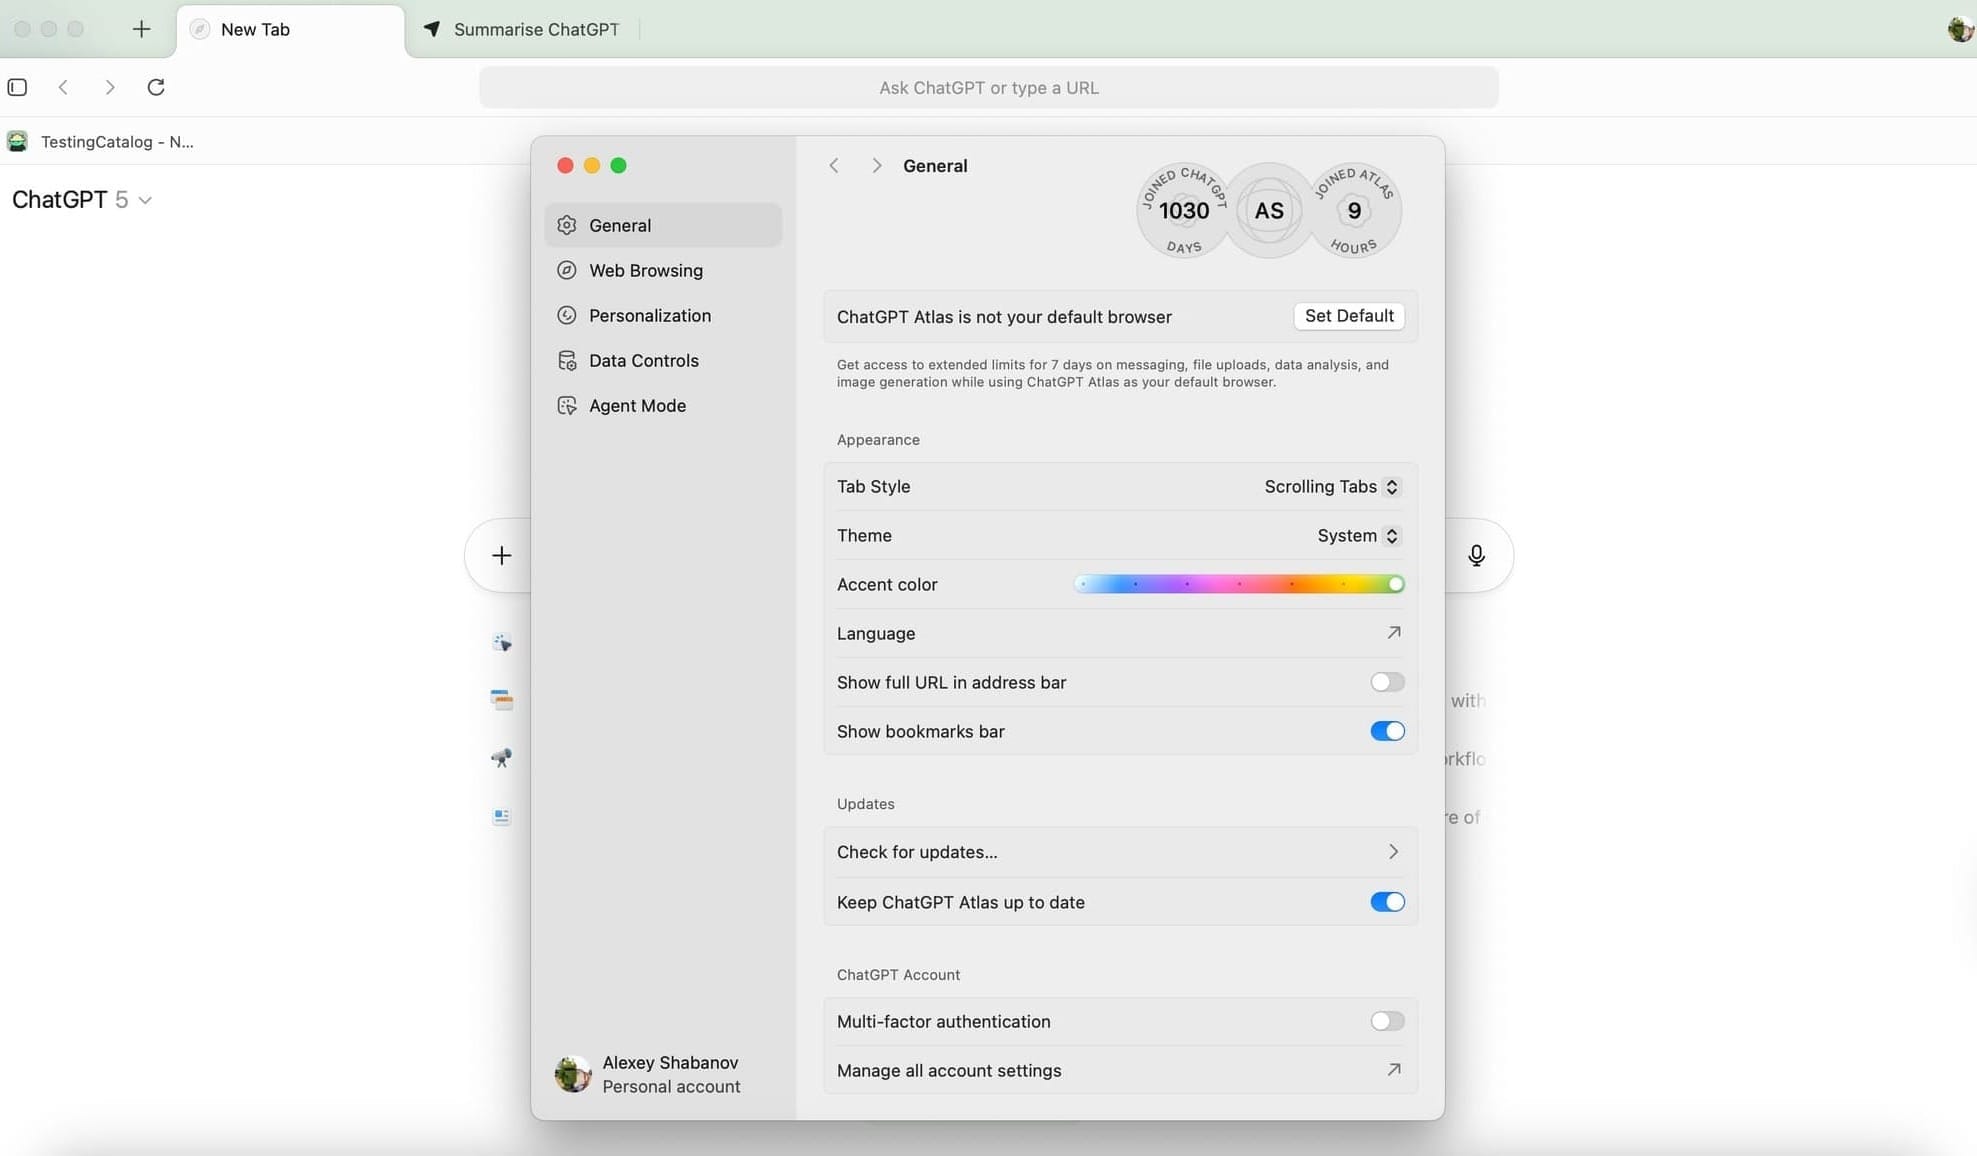Click the Accent color rainbow slider
The width and height of the screenshot is (1977, 1156).
click(x=1238, y=584)
